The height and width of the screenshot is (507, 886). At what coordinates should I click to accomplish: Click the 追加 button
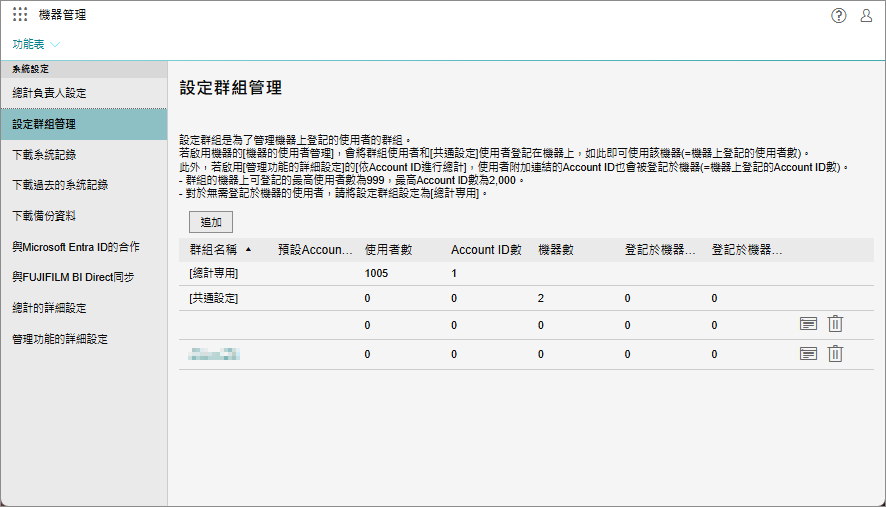[x=211, y=222]
